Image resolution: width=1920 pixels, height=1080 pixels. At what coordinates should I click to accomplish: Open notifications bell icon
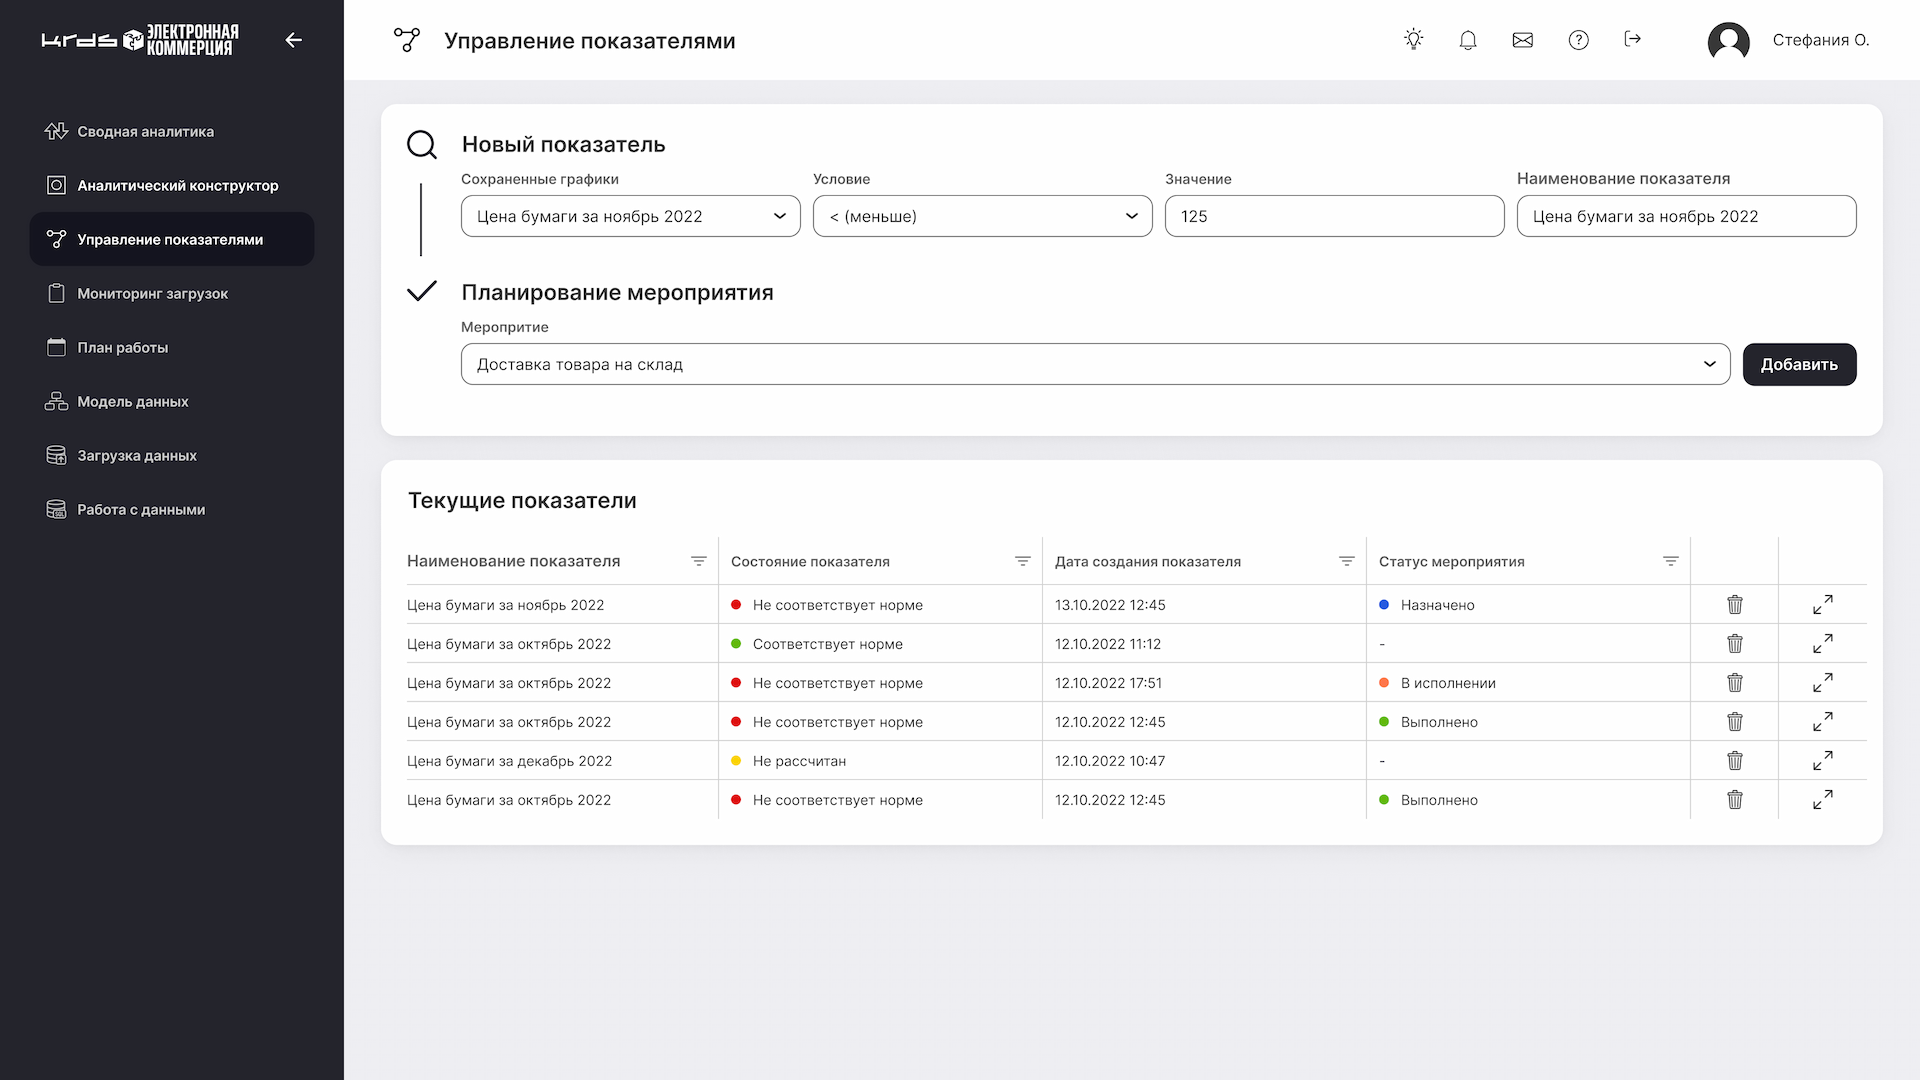point(1468,40)
